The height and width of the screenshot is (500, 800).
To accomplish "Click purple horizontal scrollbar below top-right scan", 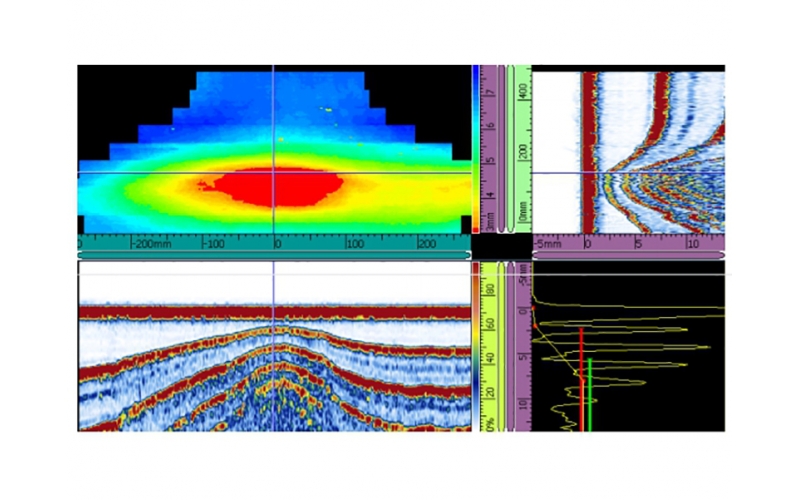I will (628, 256).
